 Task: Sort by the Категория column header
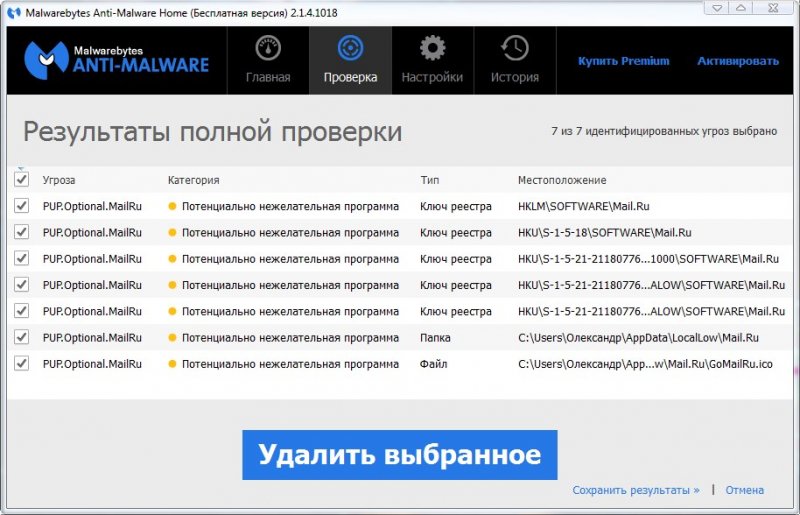point(193,180)
